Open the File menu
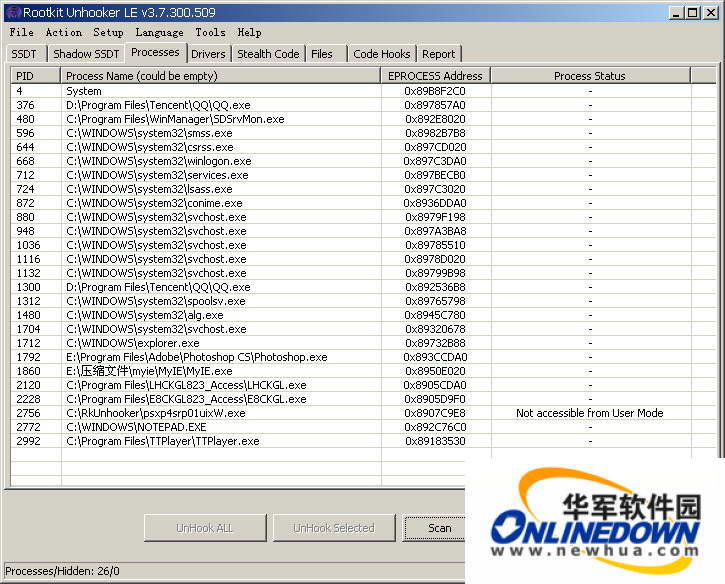This screenshot has height=584, width=725. [x=21, y=32]
